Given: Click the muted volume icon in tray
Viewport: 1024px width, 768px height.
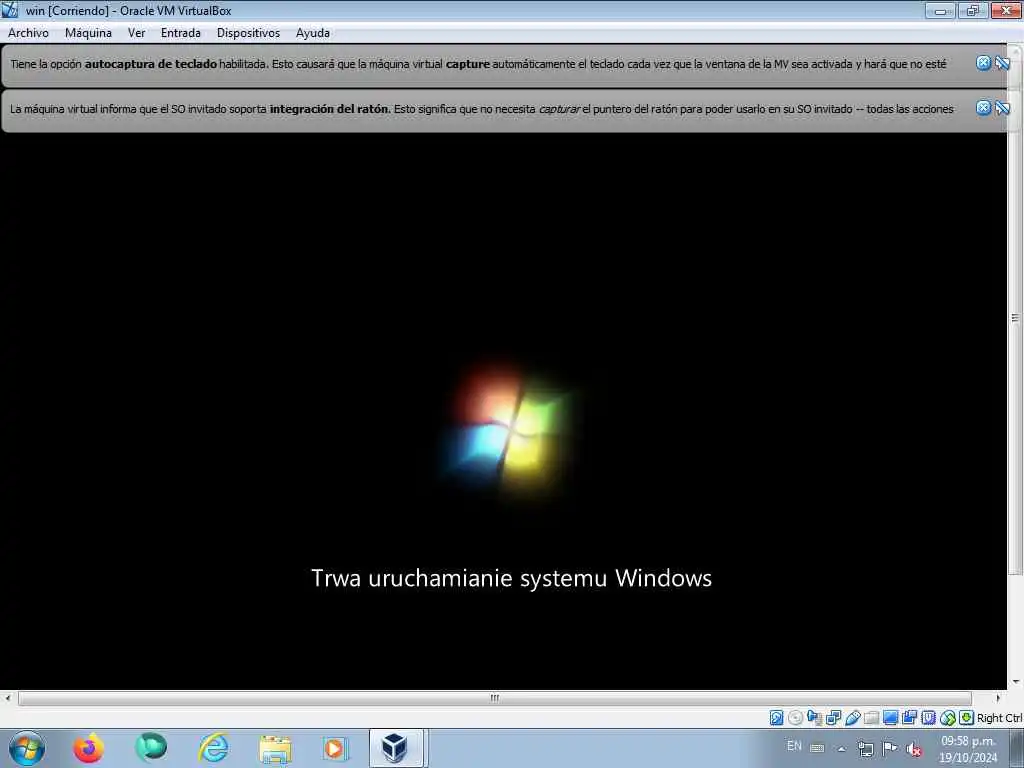Looking at the screenshot, I should 914,750.
